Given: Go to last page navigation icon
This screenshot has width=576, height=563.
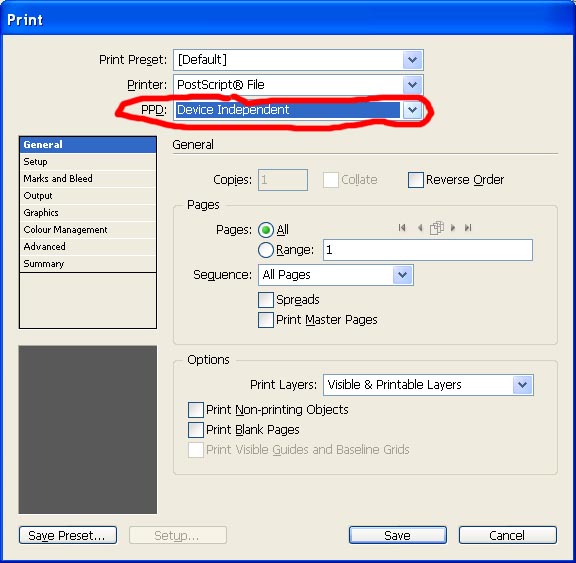Looking at the screenshot, I should 468,228.
